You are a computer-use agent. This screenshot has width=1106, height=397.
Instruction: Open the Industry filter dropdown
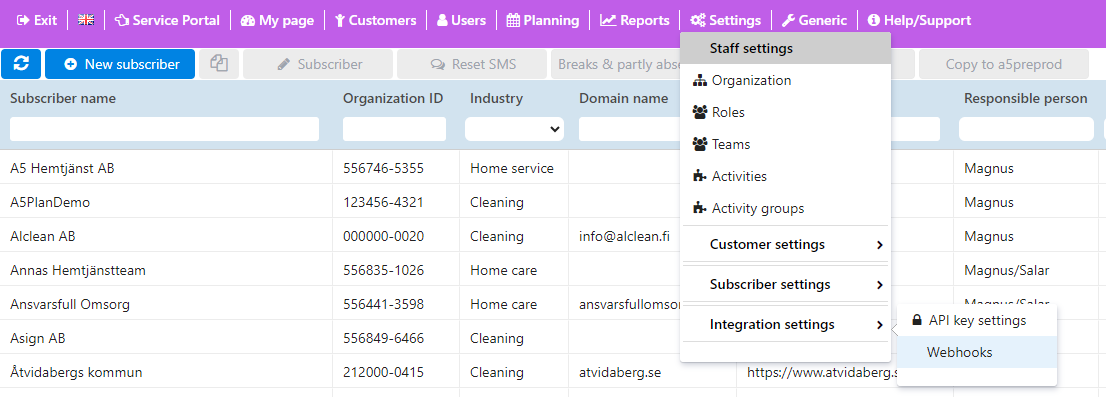pos(514,129)
